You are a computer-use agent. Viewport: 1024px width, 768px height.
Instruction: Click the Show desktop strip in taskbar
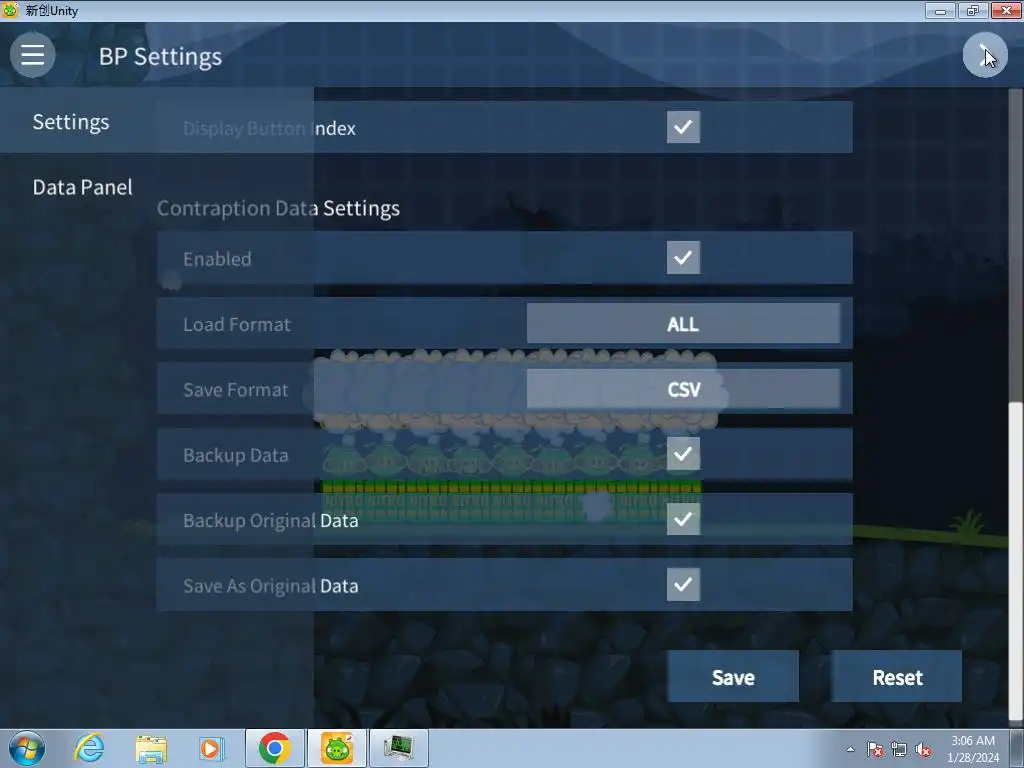(x=1017, y=748)
